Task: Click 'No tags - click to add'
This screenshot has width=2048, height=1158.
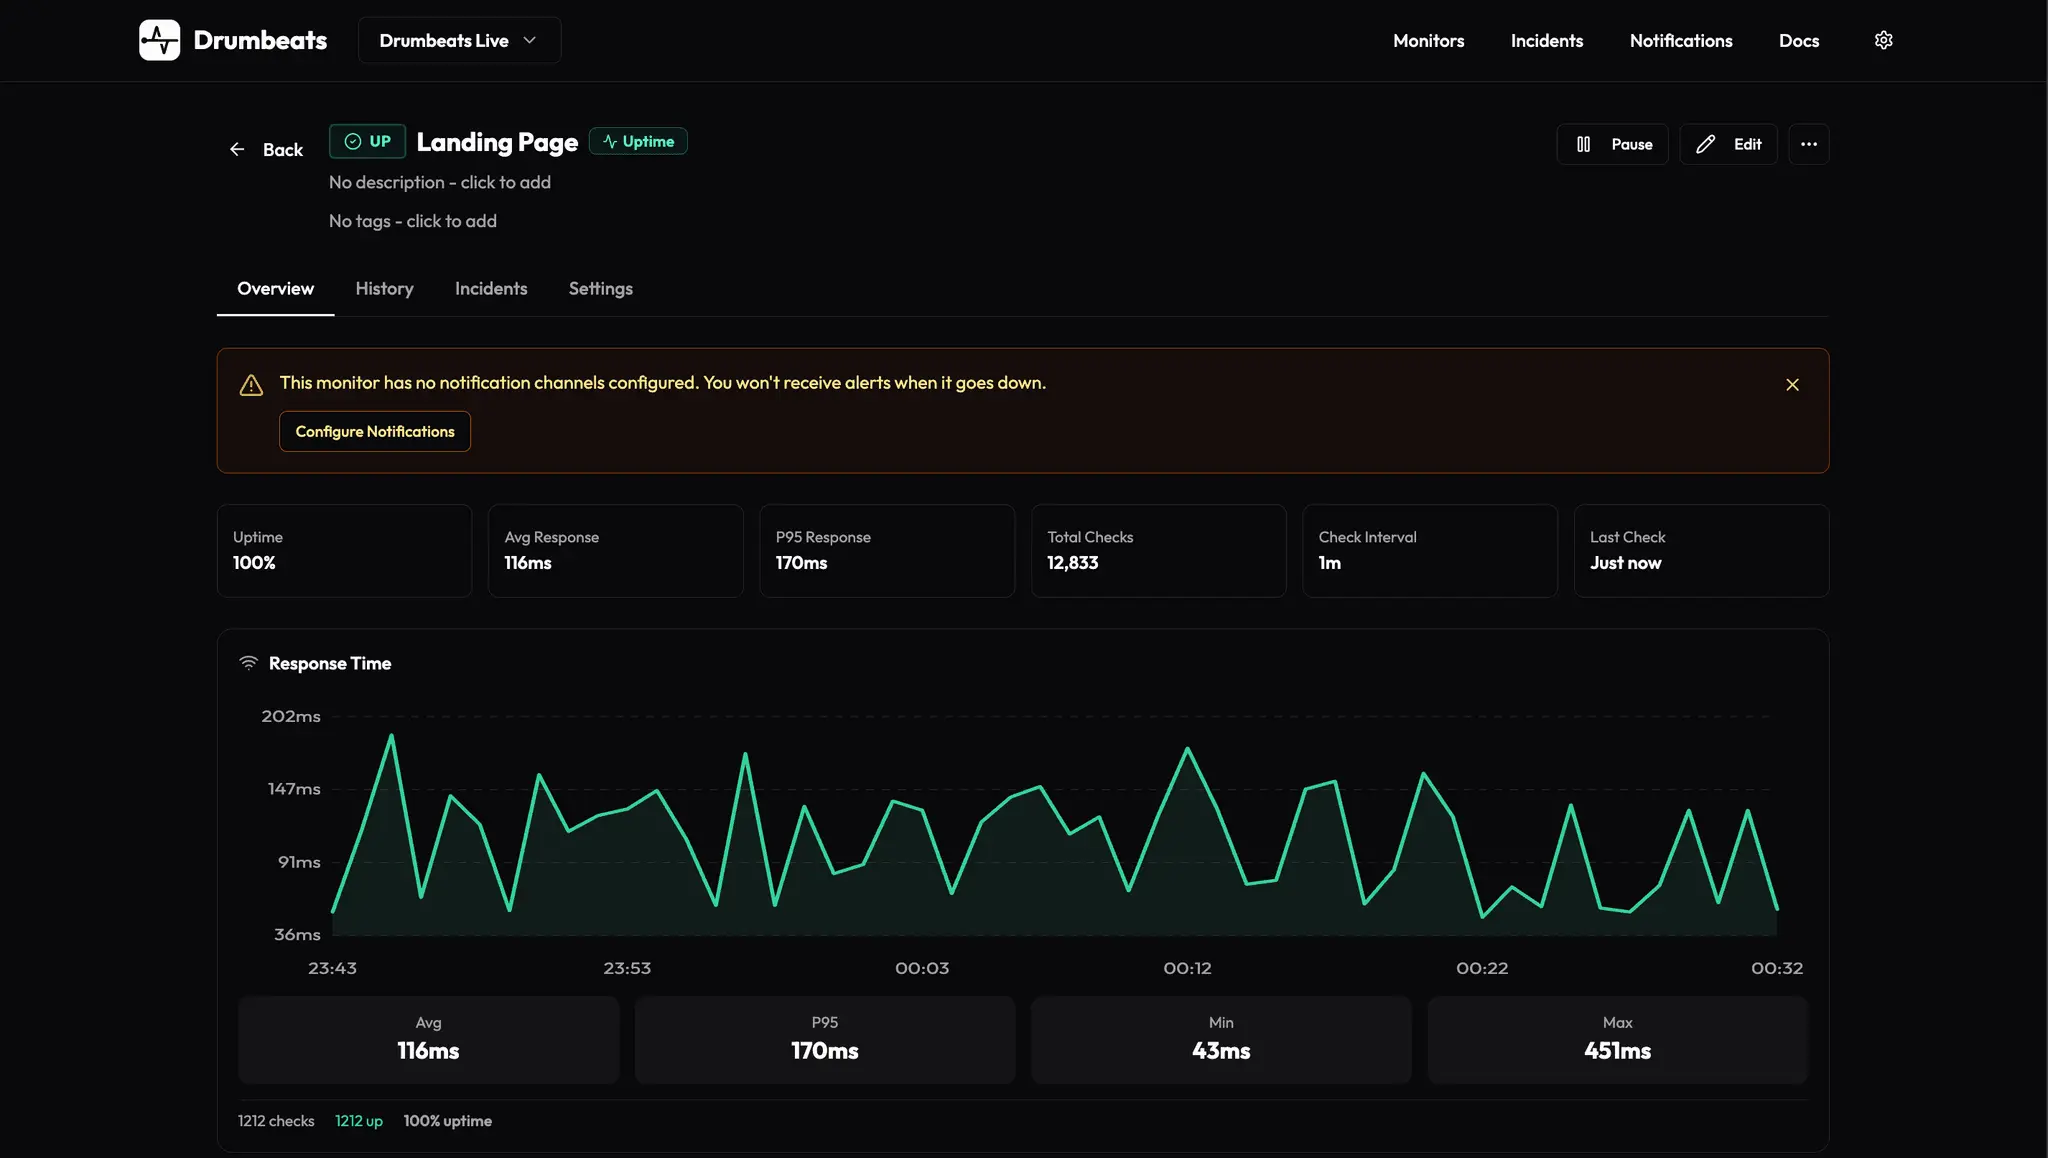Action: (413, 221)
